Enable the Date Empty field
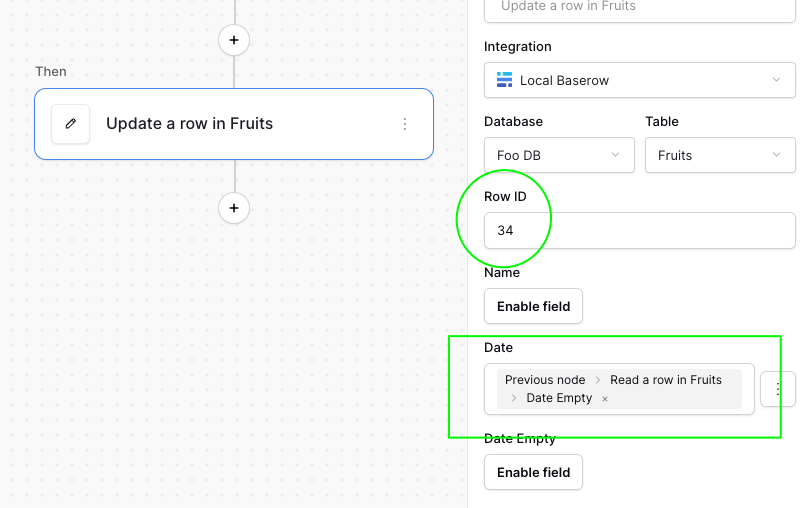 tap(533, 472)
